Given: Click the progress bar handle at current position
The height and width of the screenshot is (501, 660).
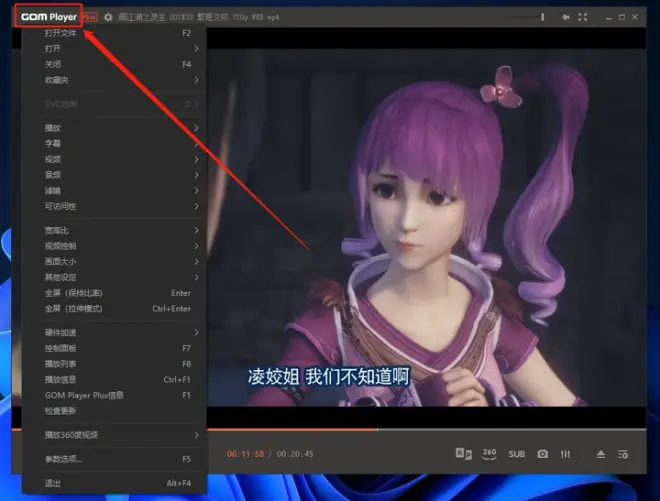Looking at the screenshot, I should coord(377,429).
